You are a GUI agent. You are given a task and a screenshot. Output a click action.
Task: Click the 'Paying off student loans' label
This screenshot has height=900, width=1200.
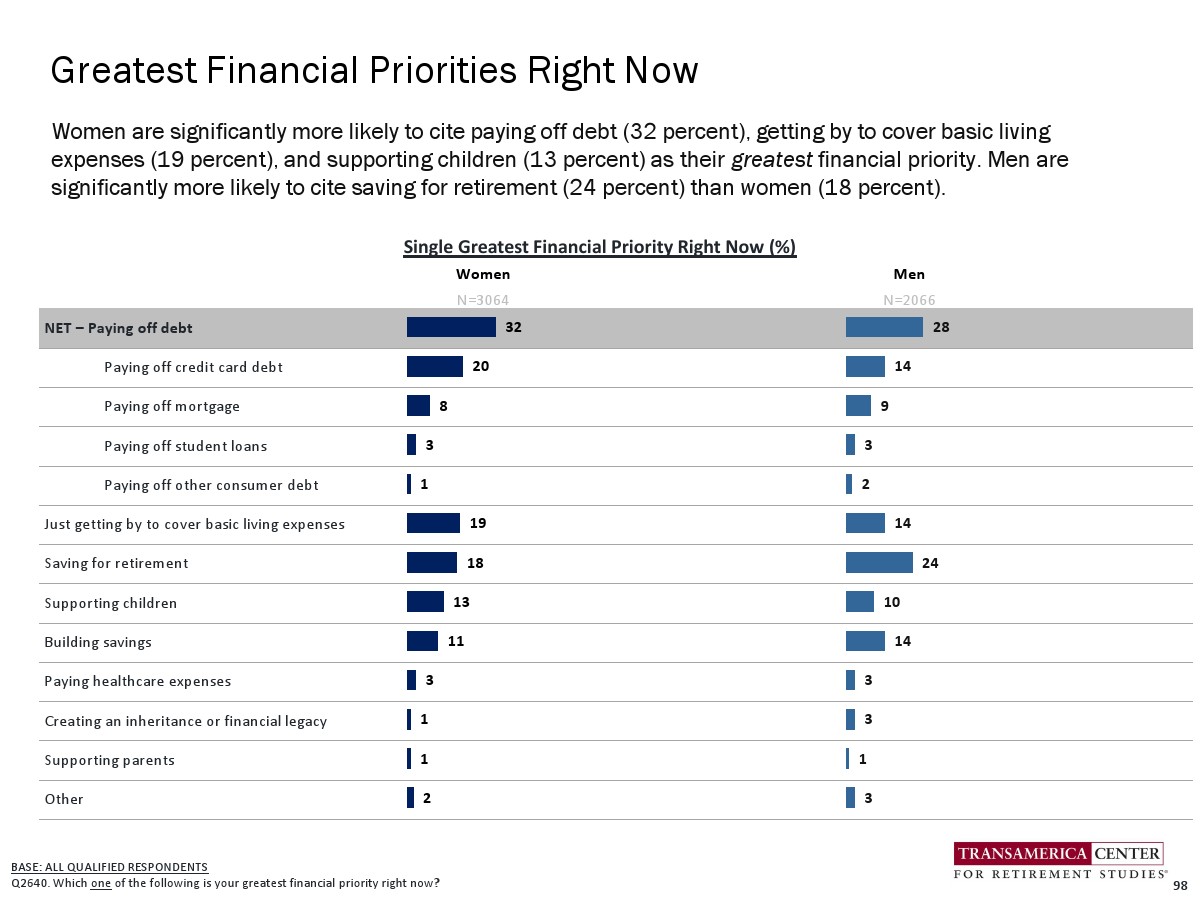(185, 446)
